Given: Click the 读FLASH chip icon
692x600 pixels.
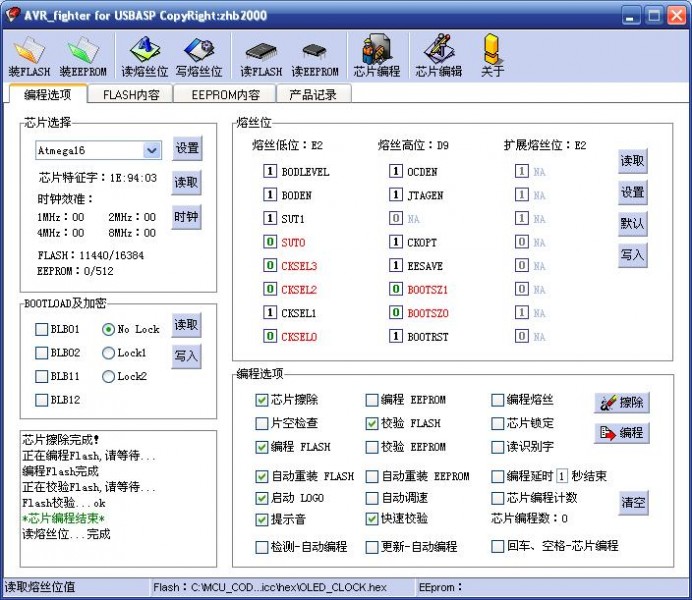Looking at the screenshot, I should [260, 56].
